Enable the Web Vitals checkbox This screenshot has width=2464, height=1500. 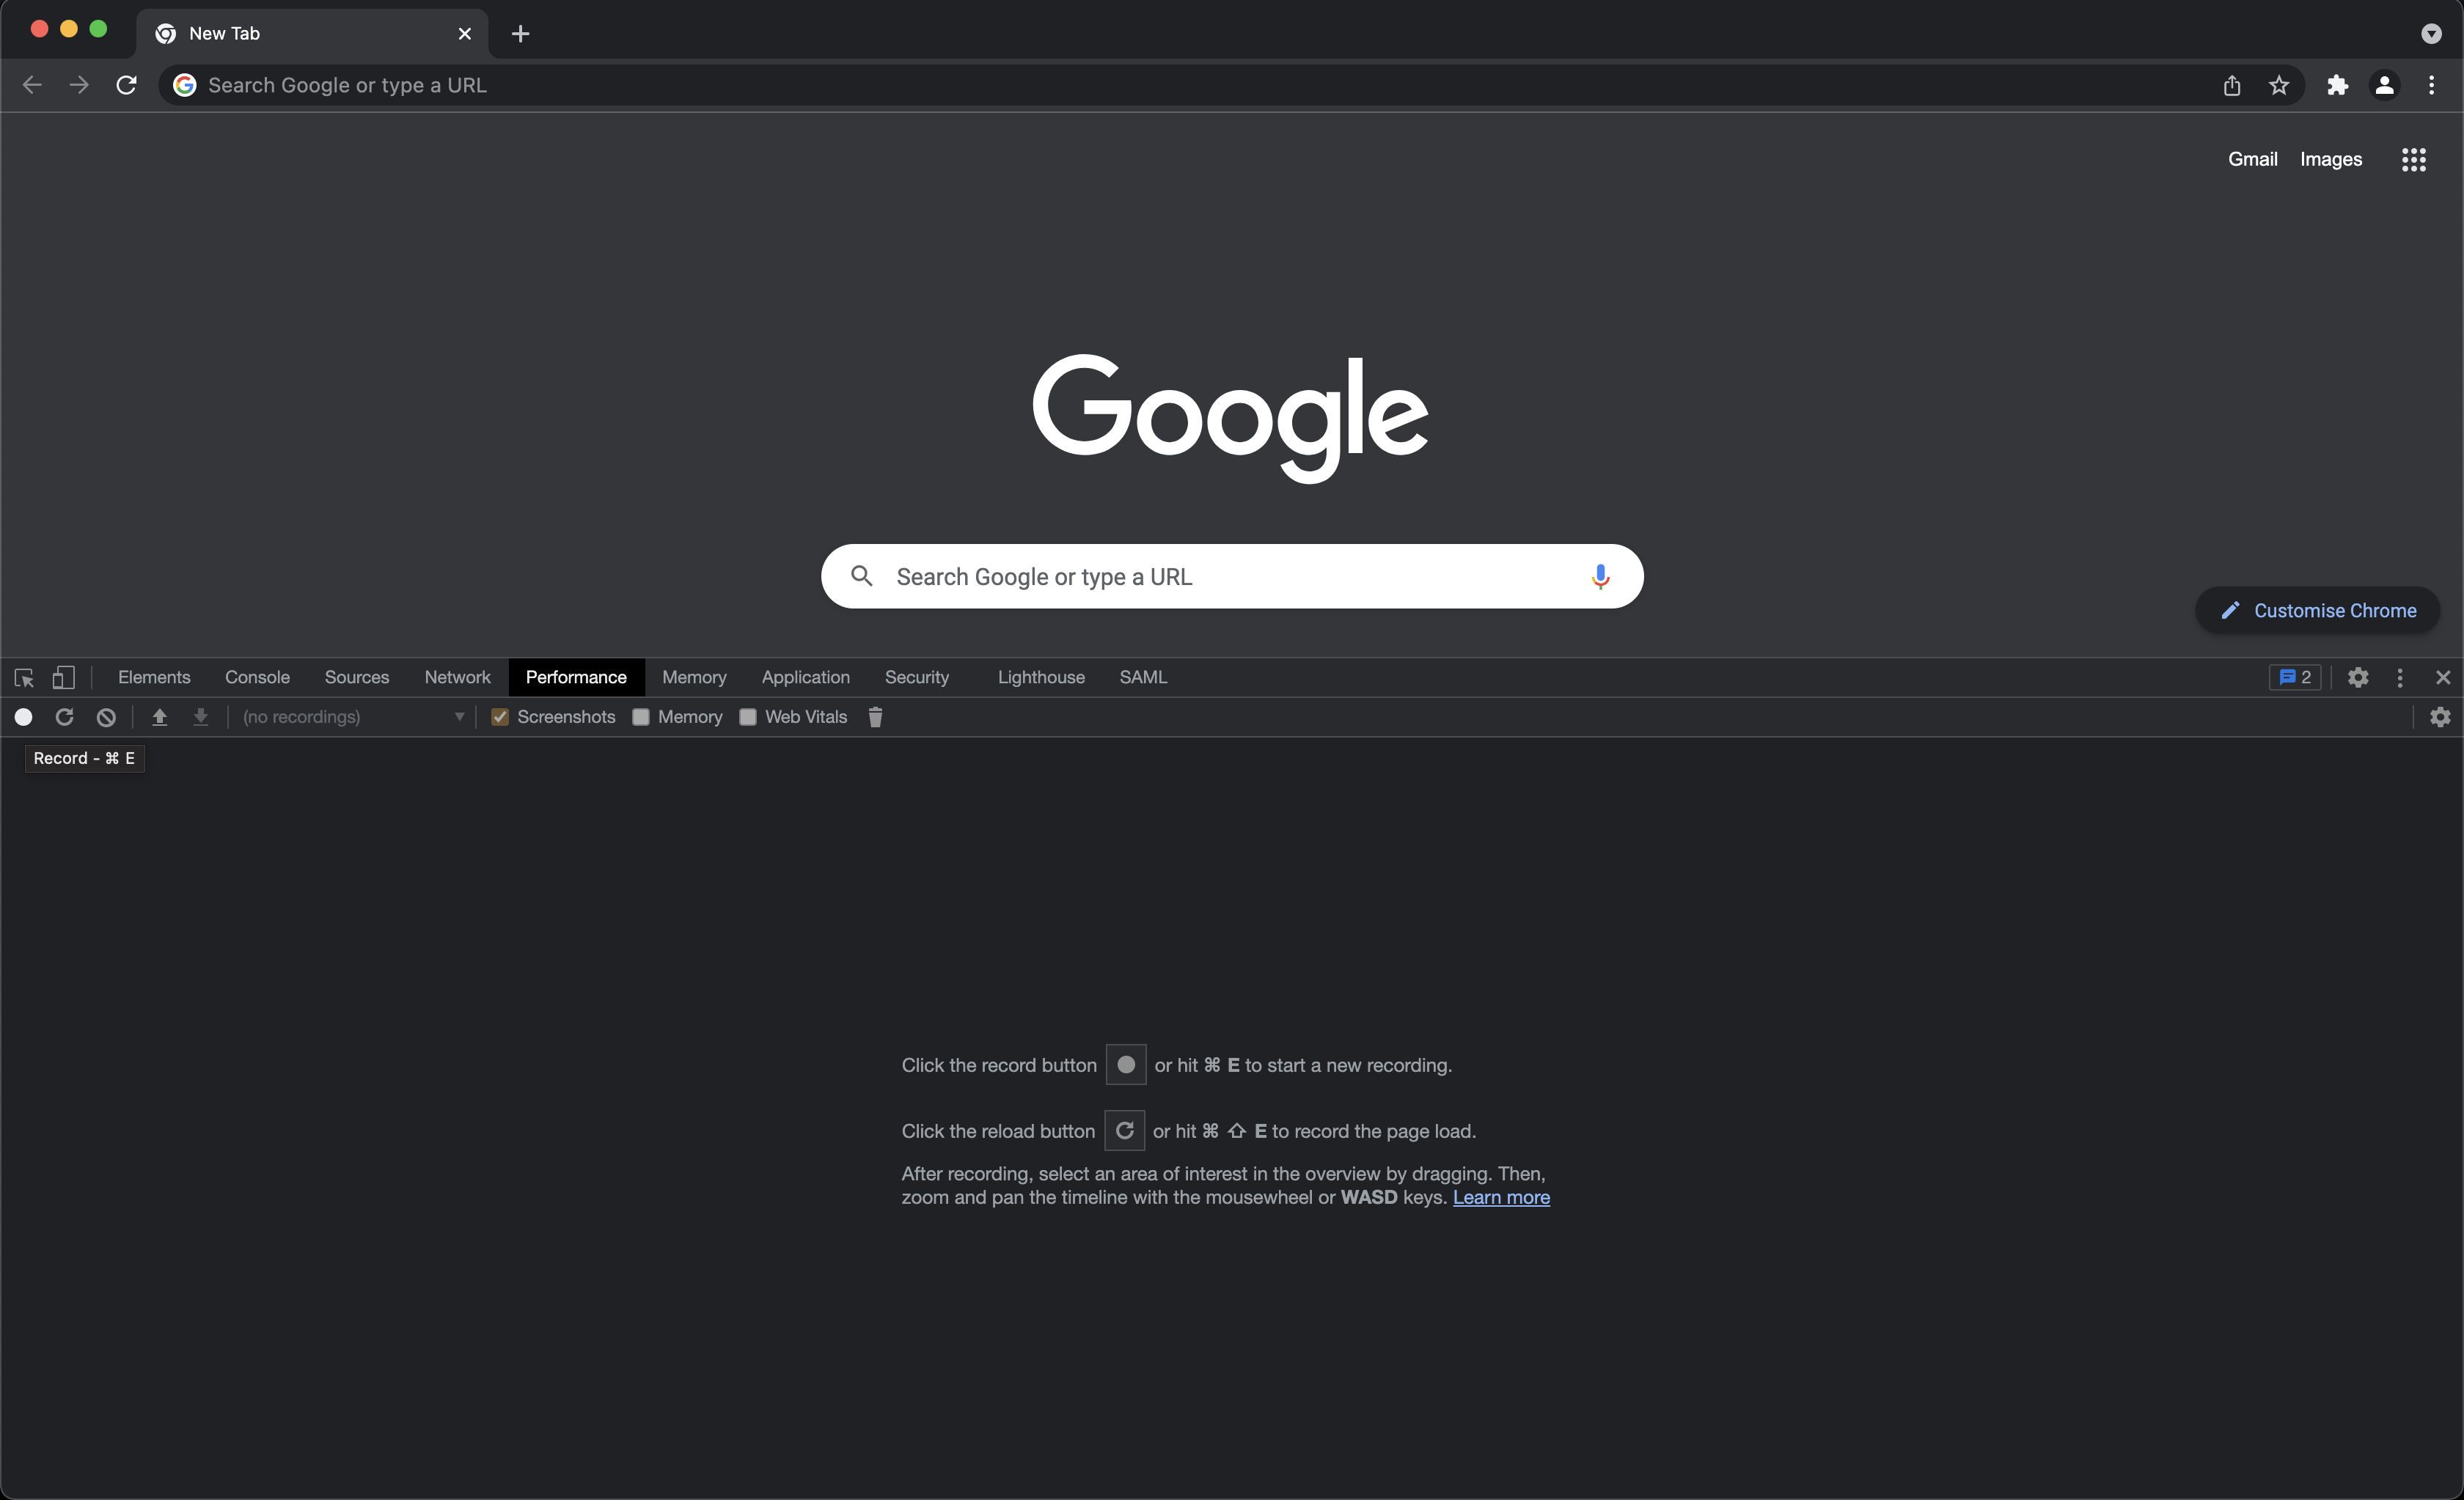click(x=748, y=717)
